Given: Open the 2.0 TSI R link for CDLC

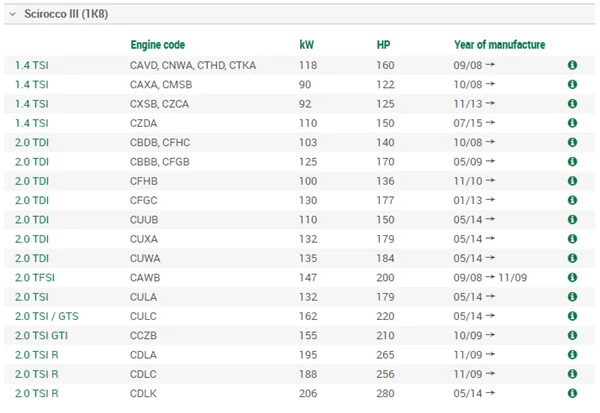Looking at the screenshot, I should pyautogui.click(x=37, y=374).
